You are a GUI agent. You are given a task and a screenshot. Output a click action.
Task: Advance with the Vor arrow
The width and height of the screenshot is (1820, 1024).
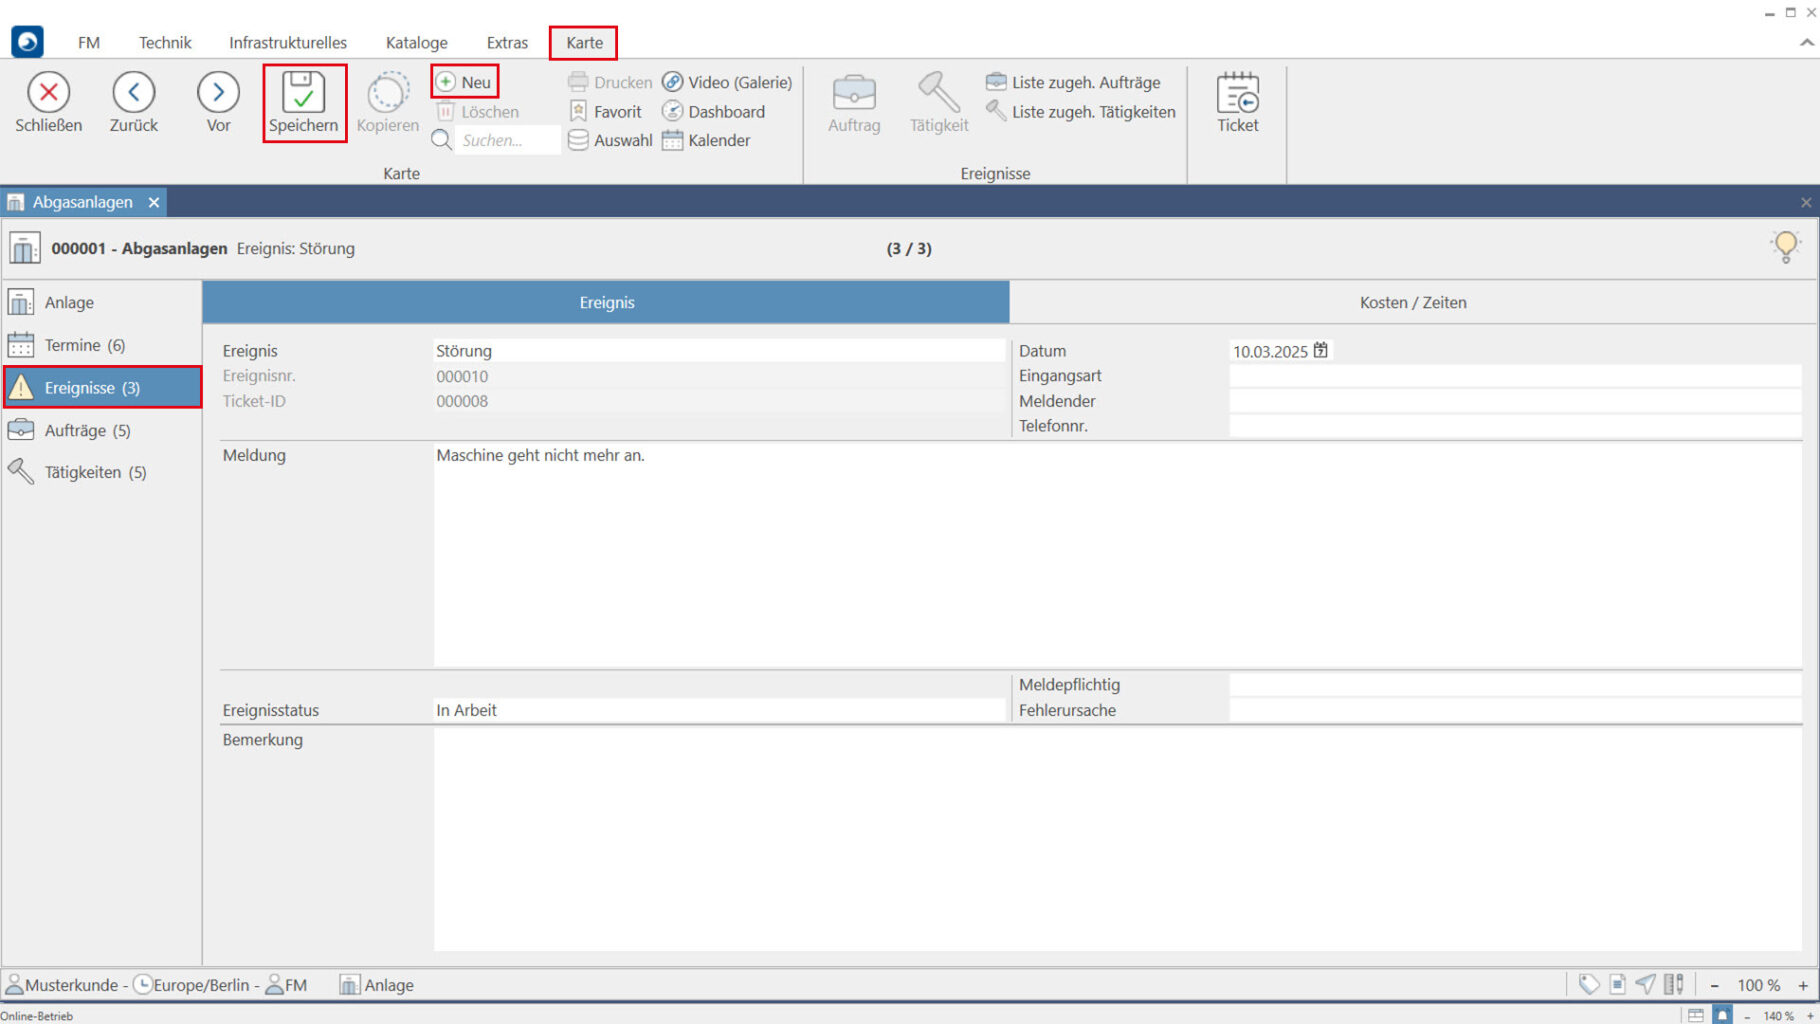(218, 93)
